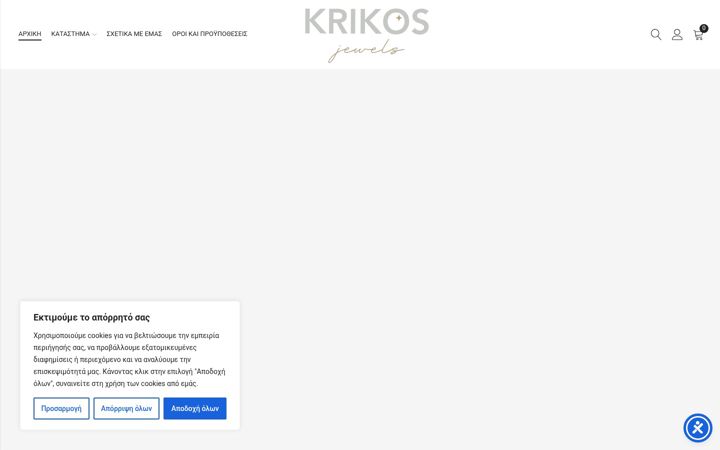Click Απόρριψη όλων to reject cookies
Viewport: 720px width, 450px height.
126,408
